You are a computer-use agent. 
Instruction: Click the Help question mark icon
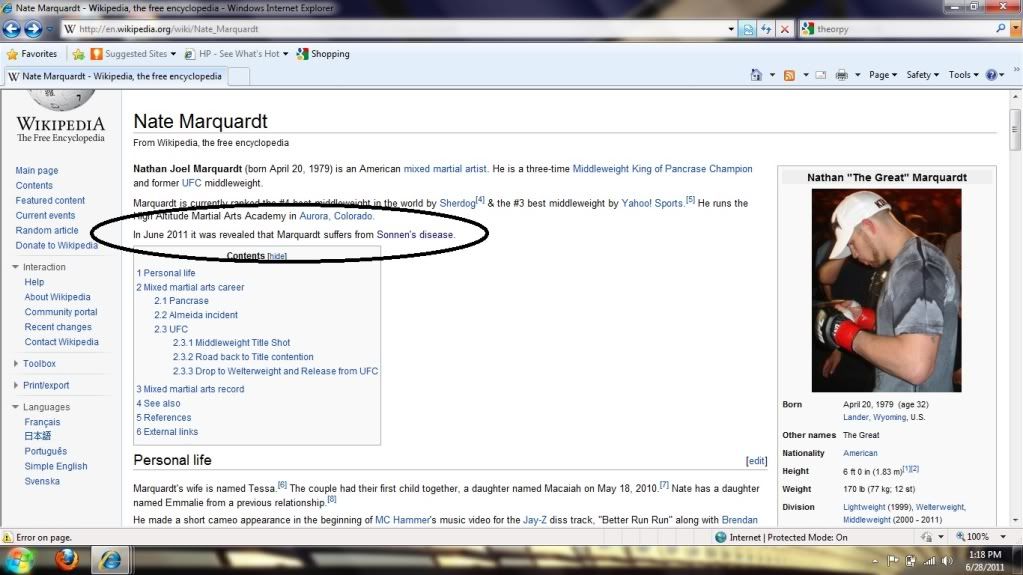point(991,75)
